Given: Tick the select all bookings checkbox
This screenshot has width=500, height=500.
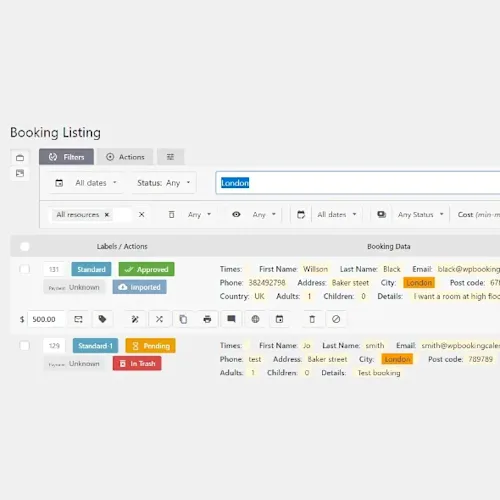Looking at the screenshot, I should pyautogui.click(x=25, y=247).
